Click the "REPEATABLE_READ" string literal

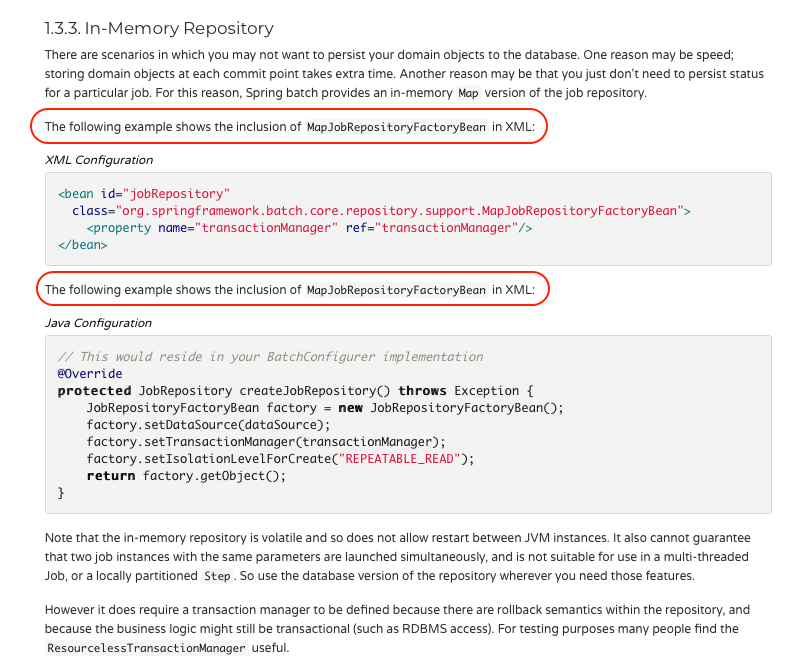[400, 459]
